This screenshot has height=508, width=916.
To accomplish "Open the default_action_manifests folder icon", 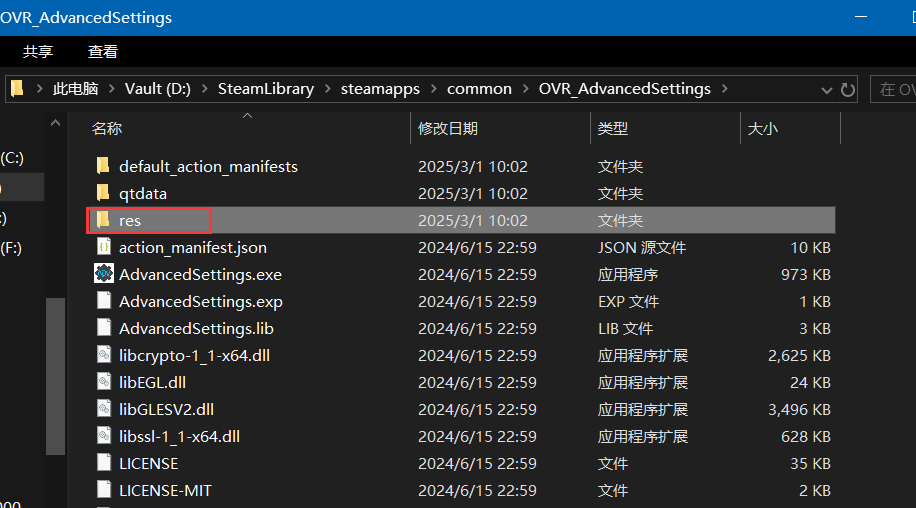I will click(x=102, y=166).
